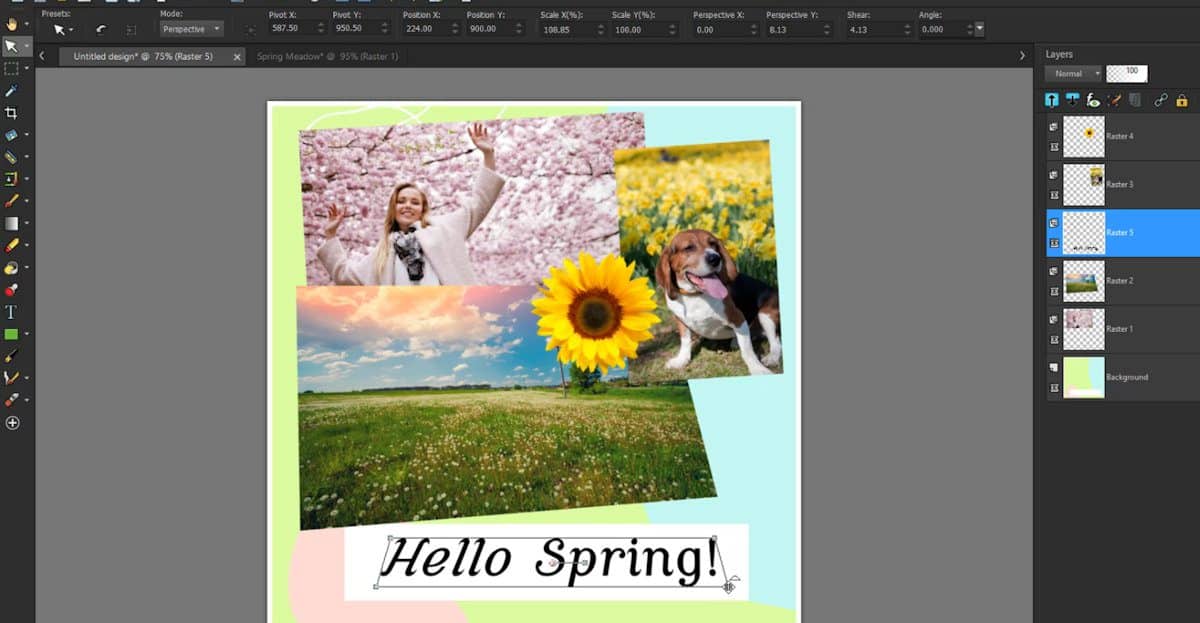The image size is (1200, 623).
Task: Click the lock transparency icon in Layers panel
Action: (1182, 99)
